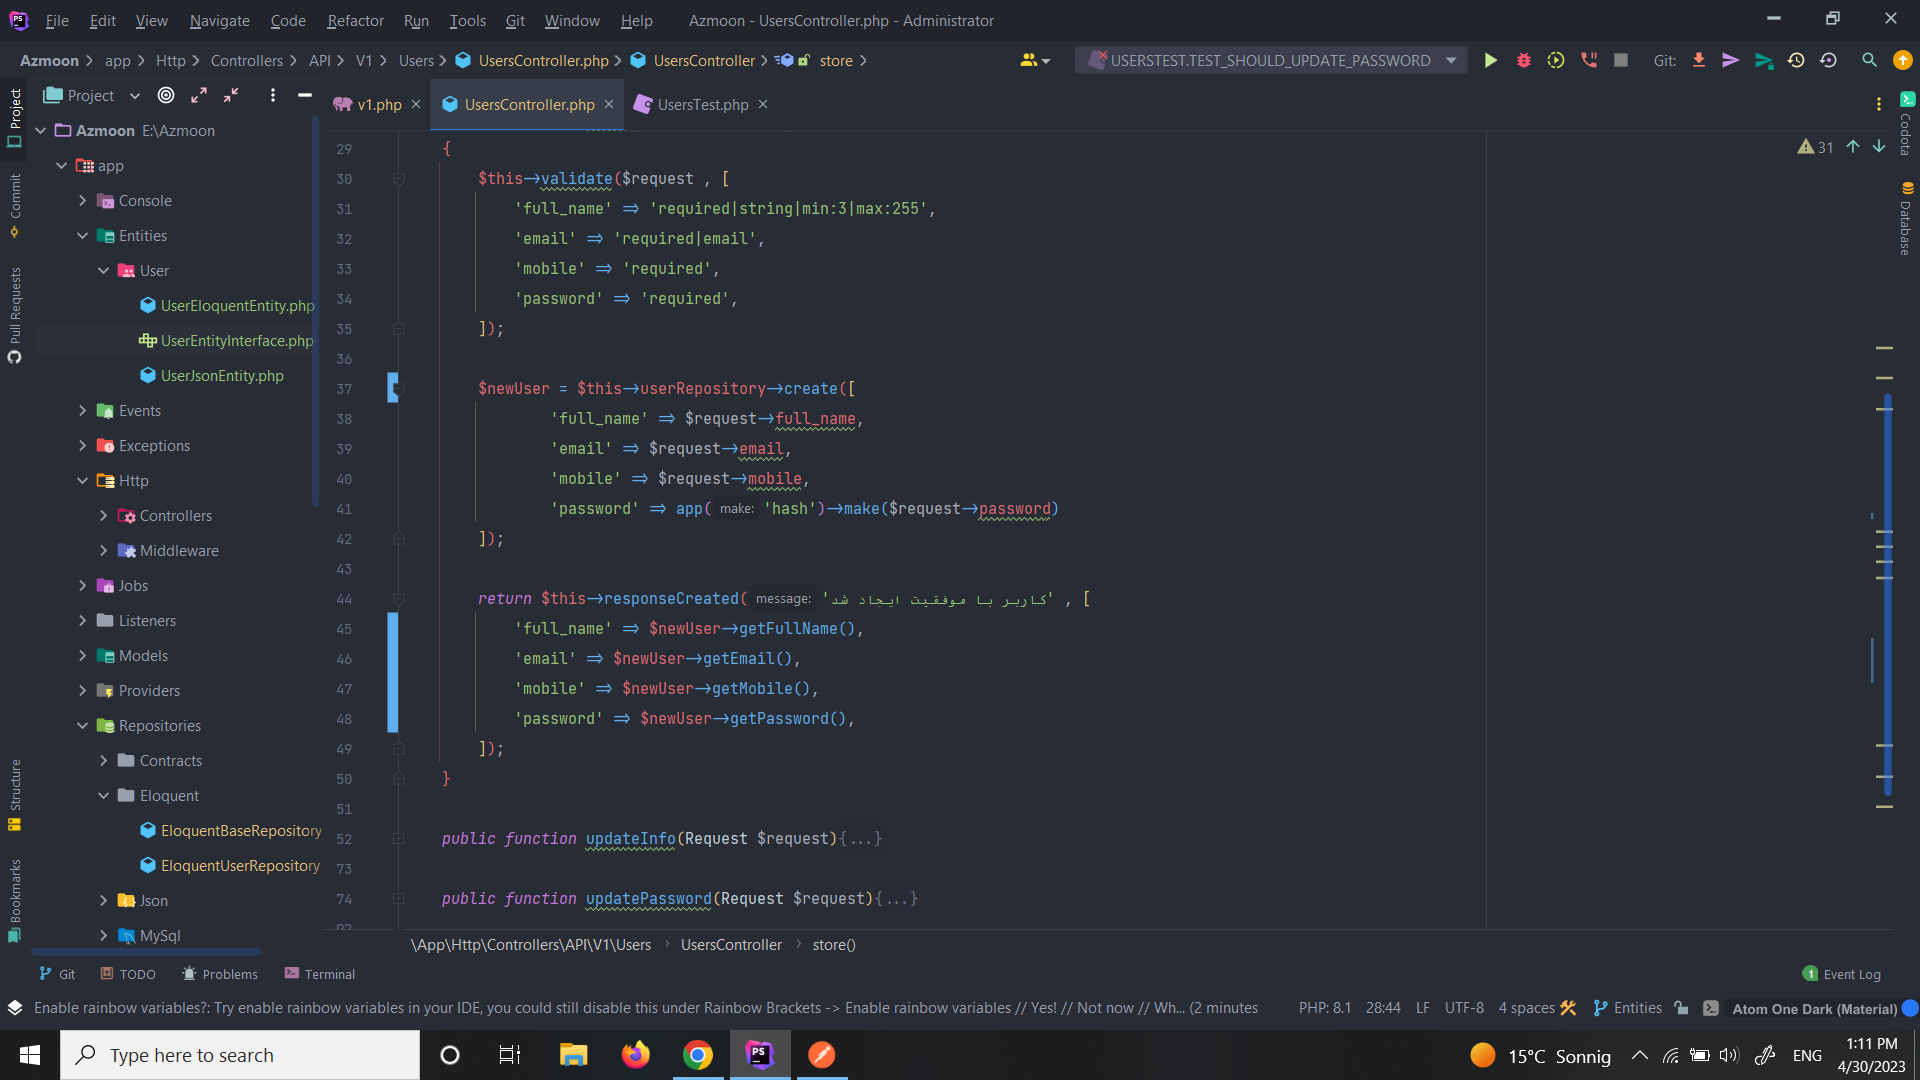Collapse the Repositories folder

tap(82, 726)
